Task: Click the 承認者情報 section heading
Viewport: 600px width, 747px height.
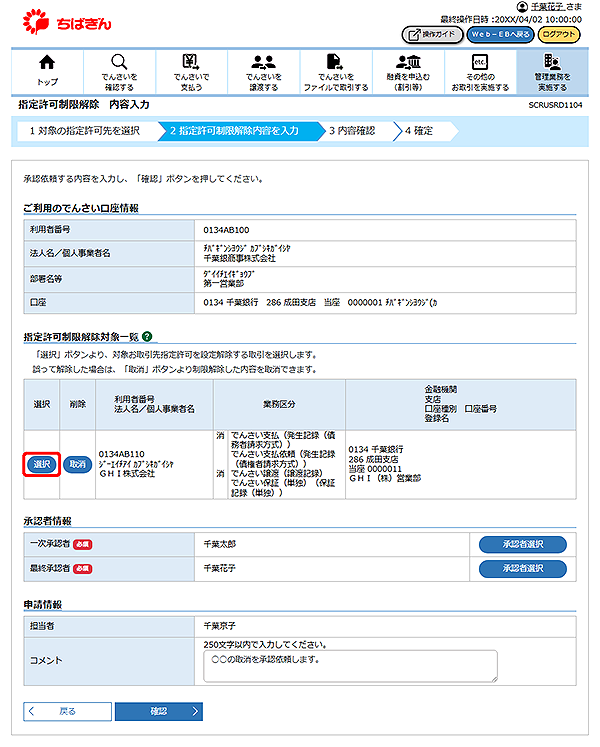Action: pyautogui.click(x=48, y=521)
